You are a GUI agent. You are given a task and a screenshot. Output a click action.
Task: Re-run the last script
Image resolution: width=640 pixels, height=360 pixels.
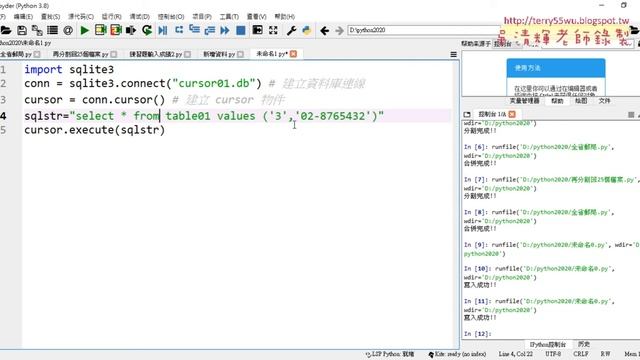click(x=147, y=30)
